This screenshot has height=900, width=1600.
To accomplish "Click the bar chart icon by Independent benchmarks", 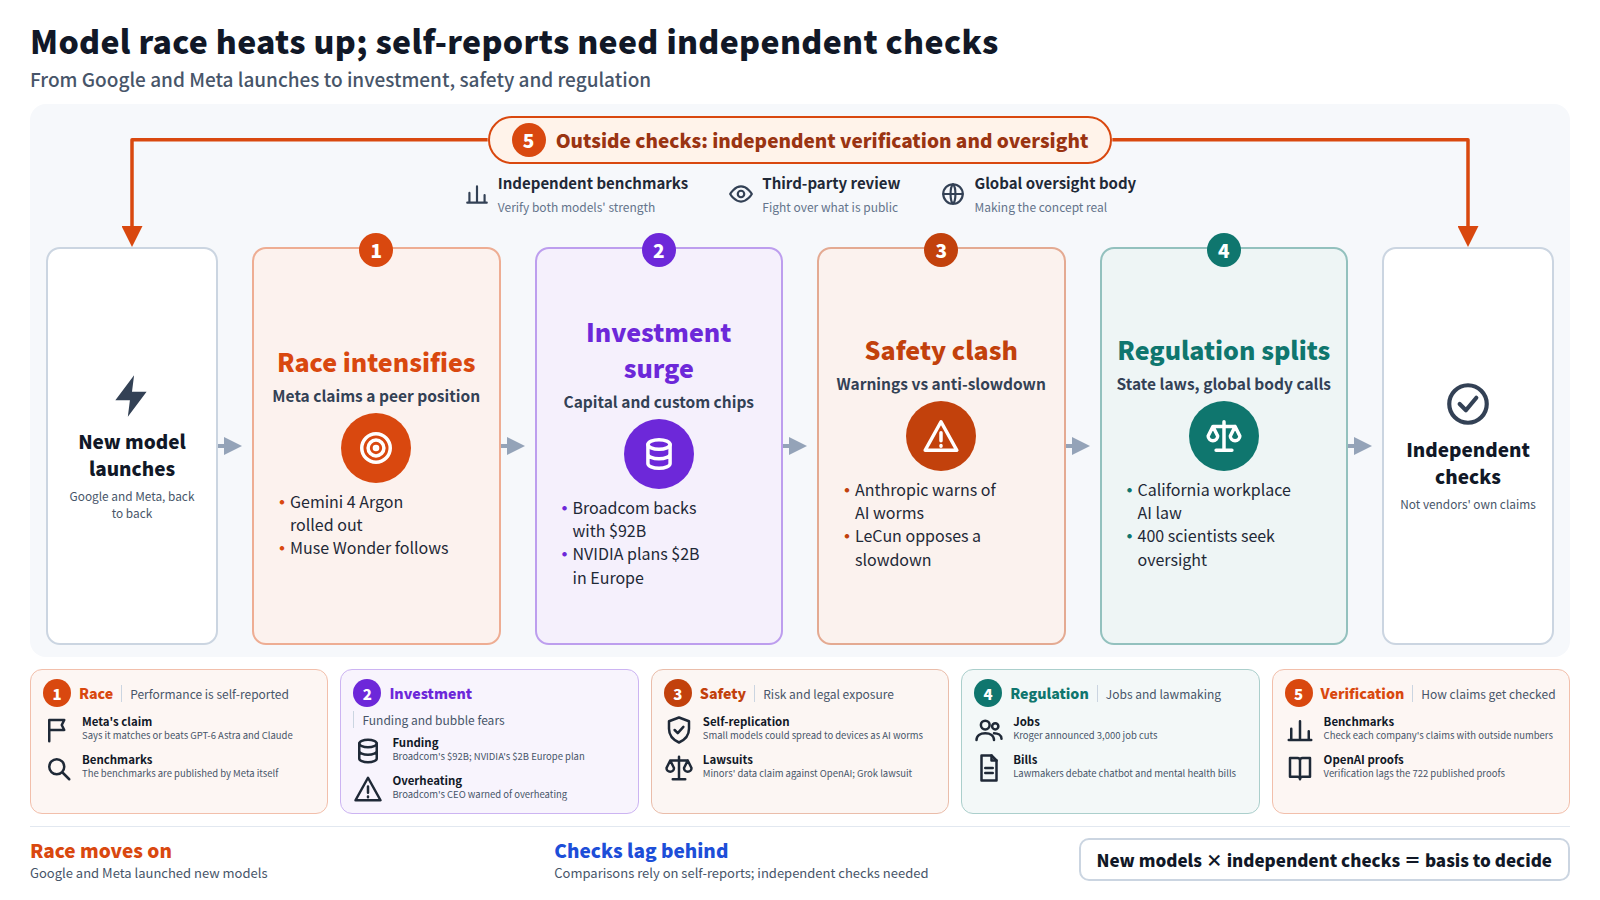I will 477,194.
